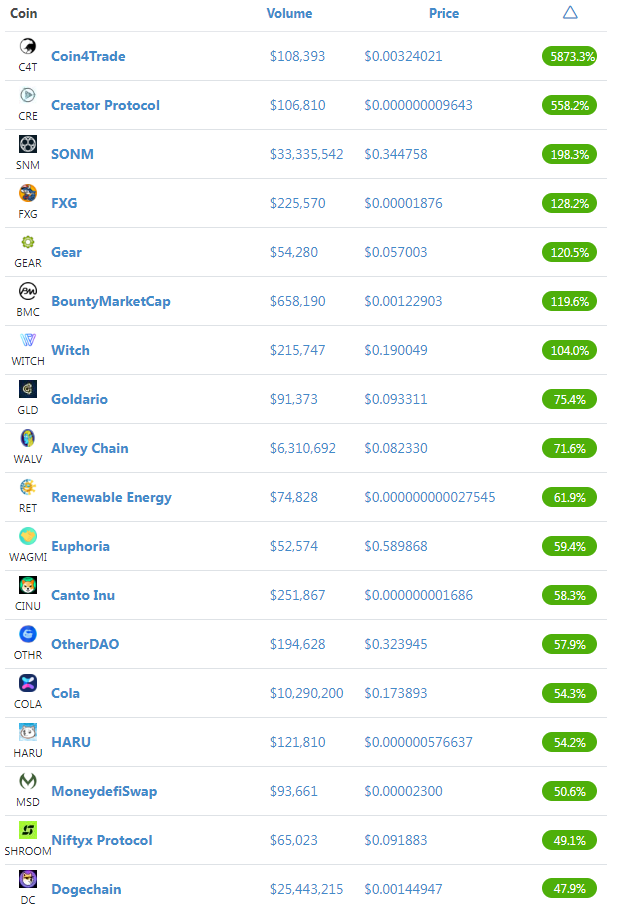Open the Alvey Chain coin page
The height and width of the screenshot is (911, 628).
[x=89, y=449]
